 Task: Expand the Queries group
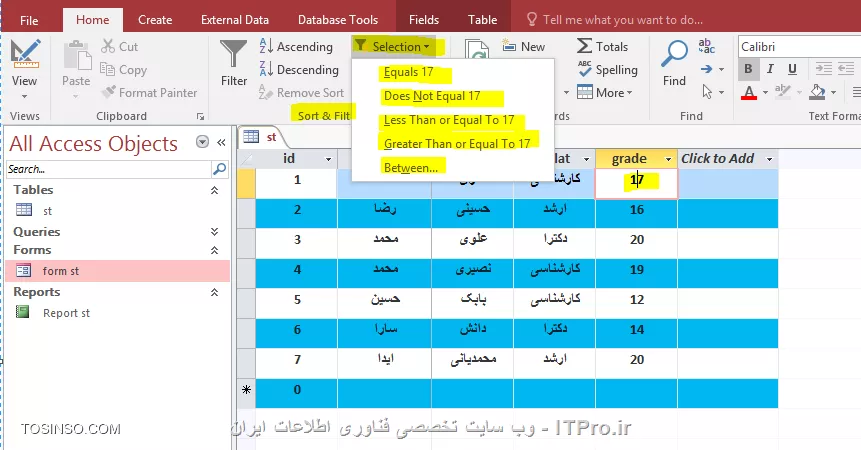tap(214, 232)
